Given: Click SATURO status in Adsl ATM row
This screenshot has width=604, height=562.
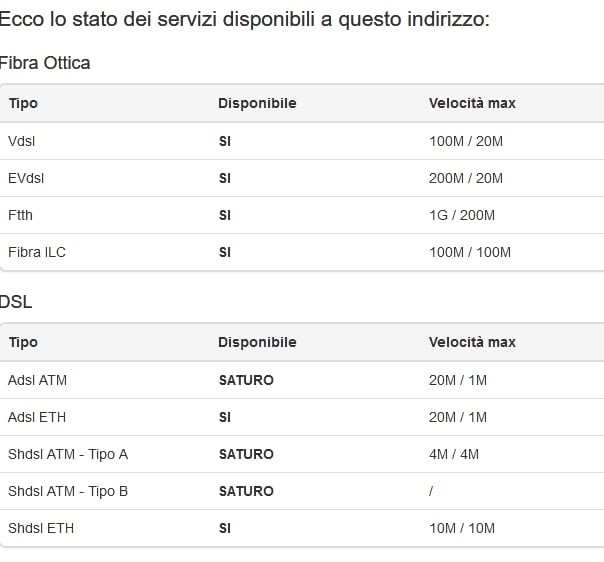Looking at the screenshot, I should pyautogui.click(x=246, y=380).
